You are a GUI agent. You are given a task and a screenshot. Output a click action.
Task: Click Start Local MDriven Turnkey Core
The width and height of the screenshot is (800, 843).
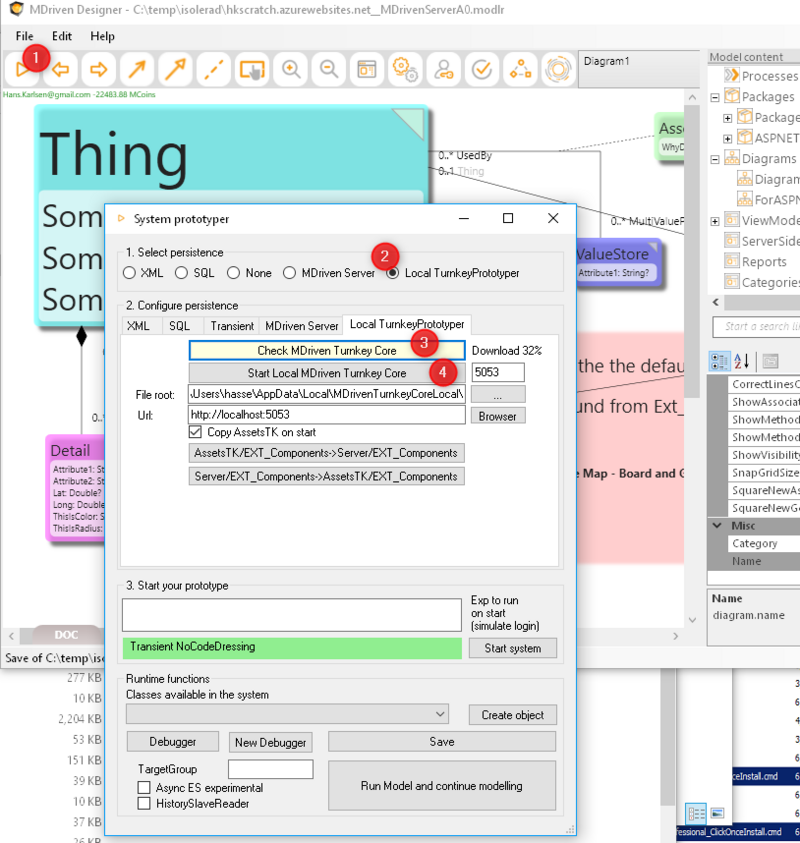[x=327, y=373]
